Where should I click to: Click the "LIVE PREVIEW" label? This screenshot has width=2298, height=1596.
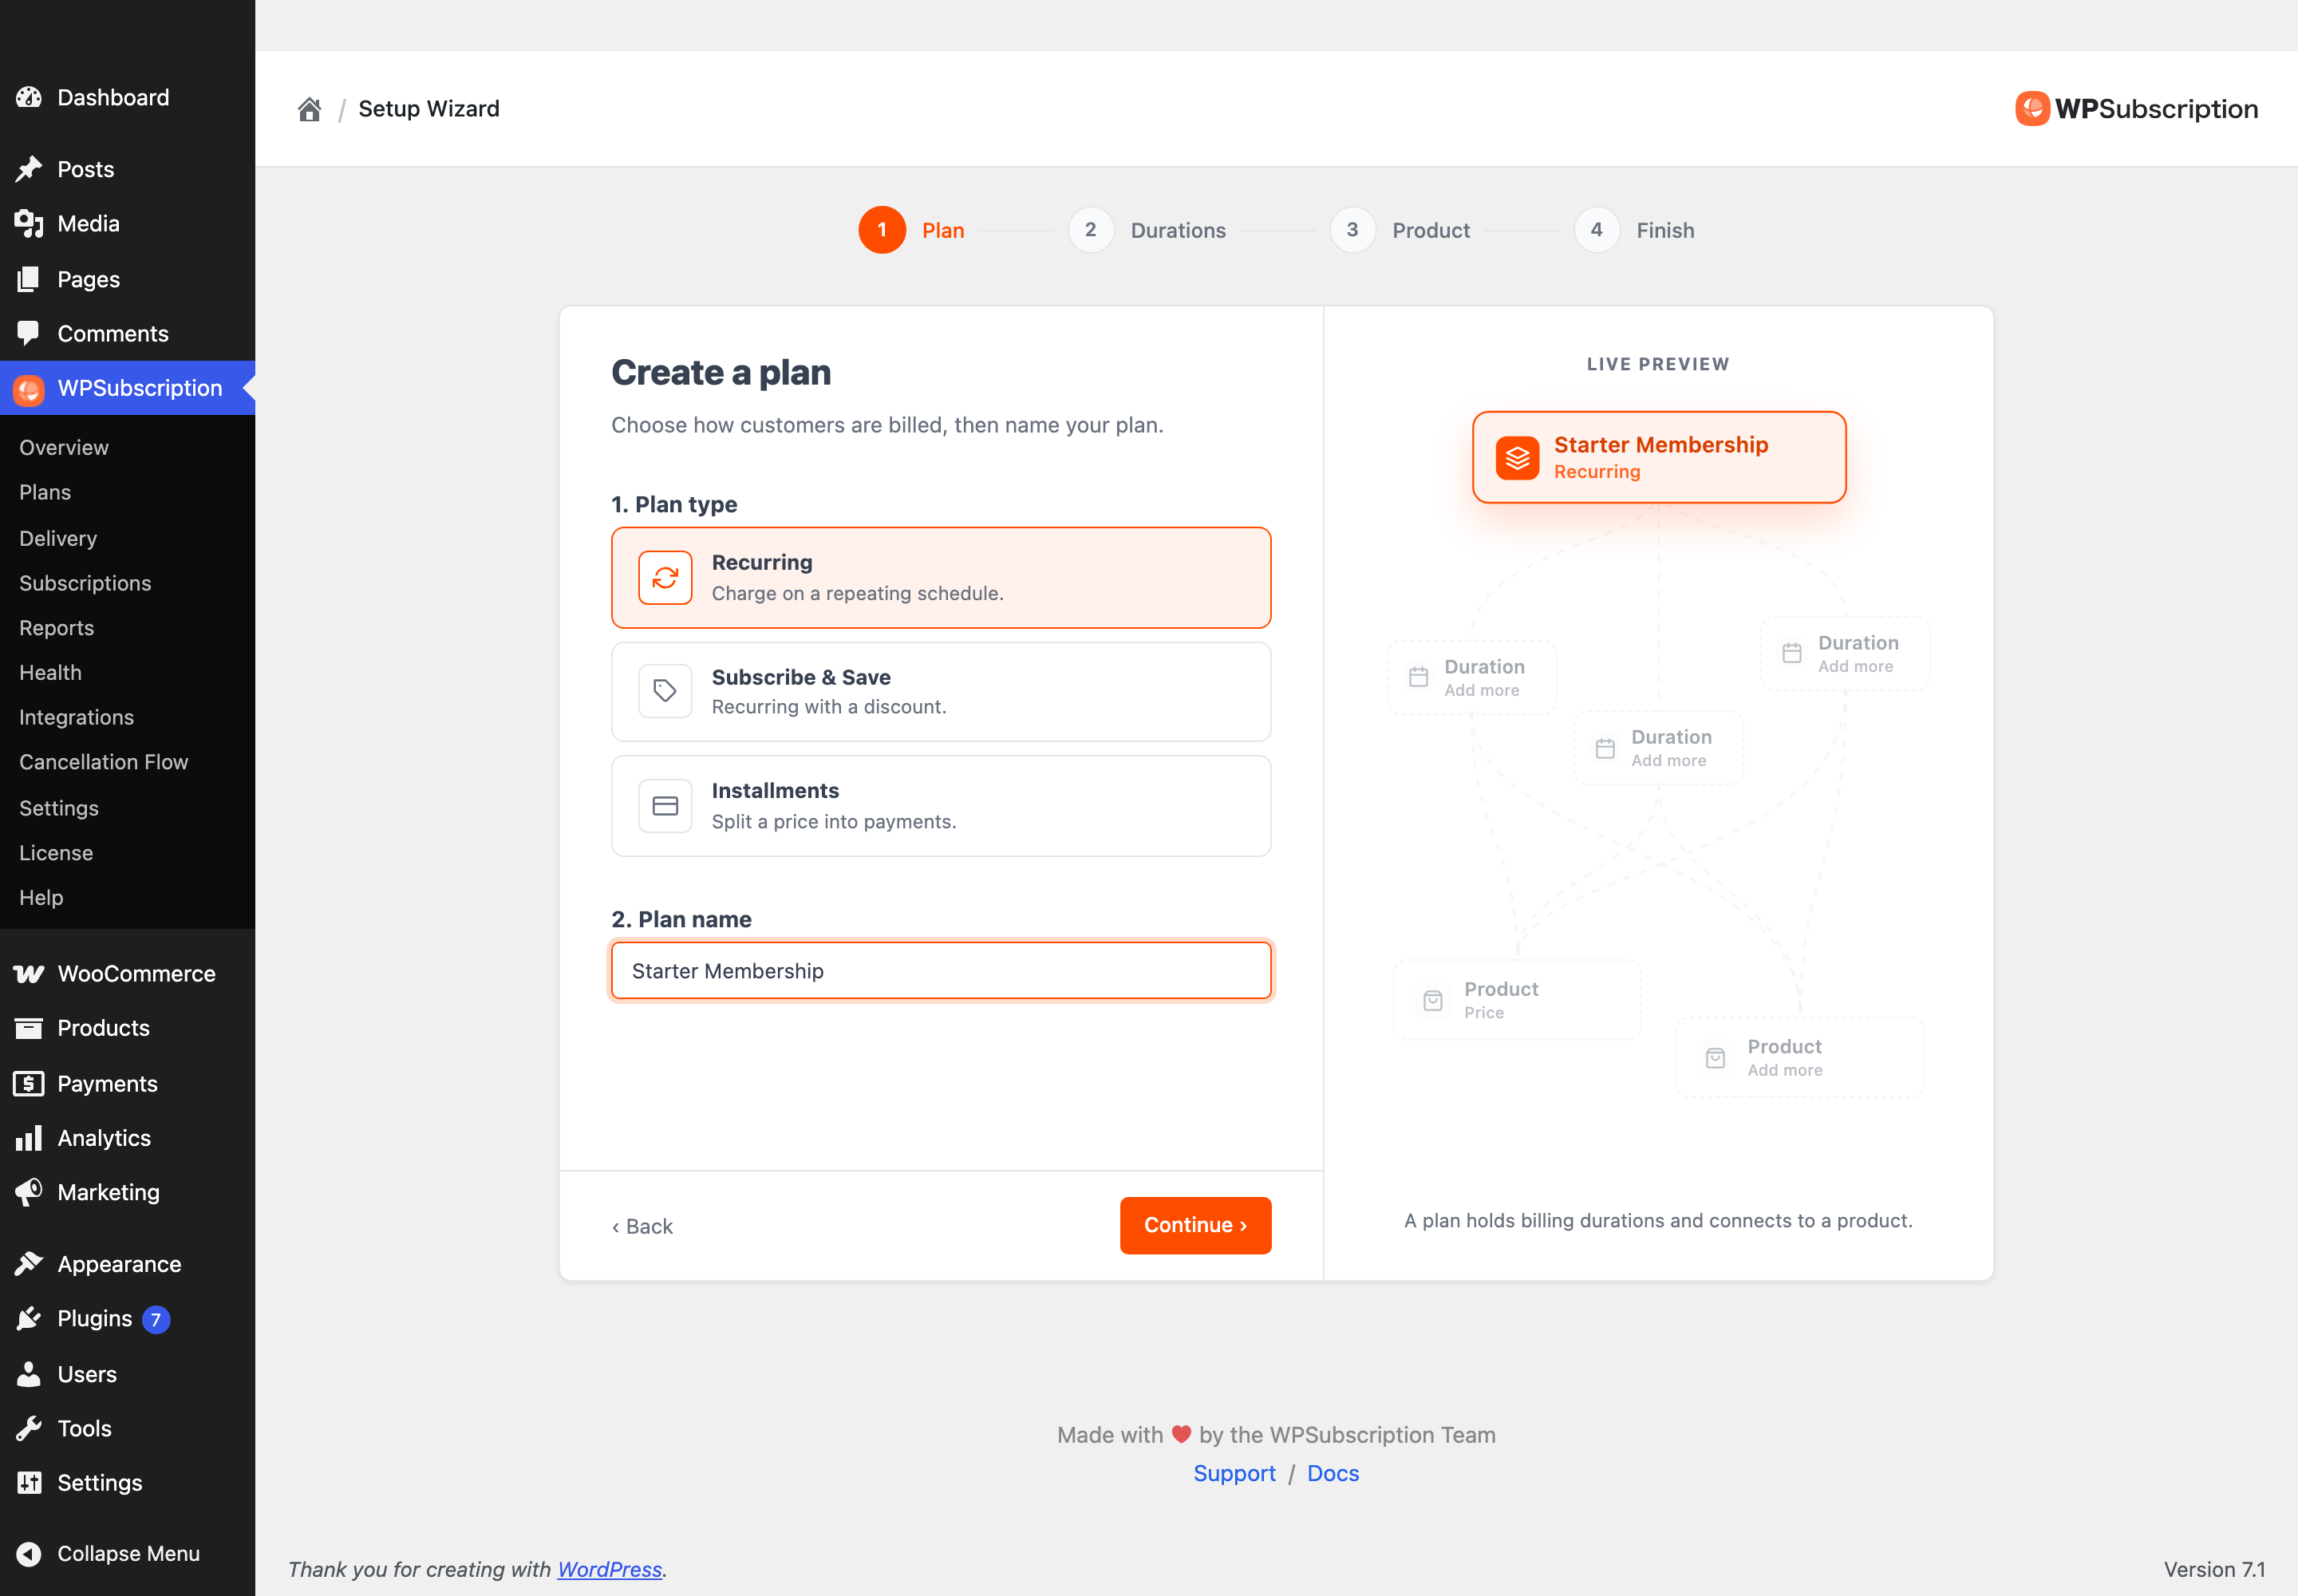1658,364
